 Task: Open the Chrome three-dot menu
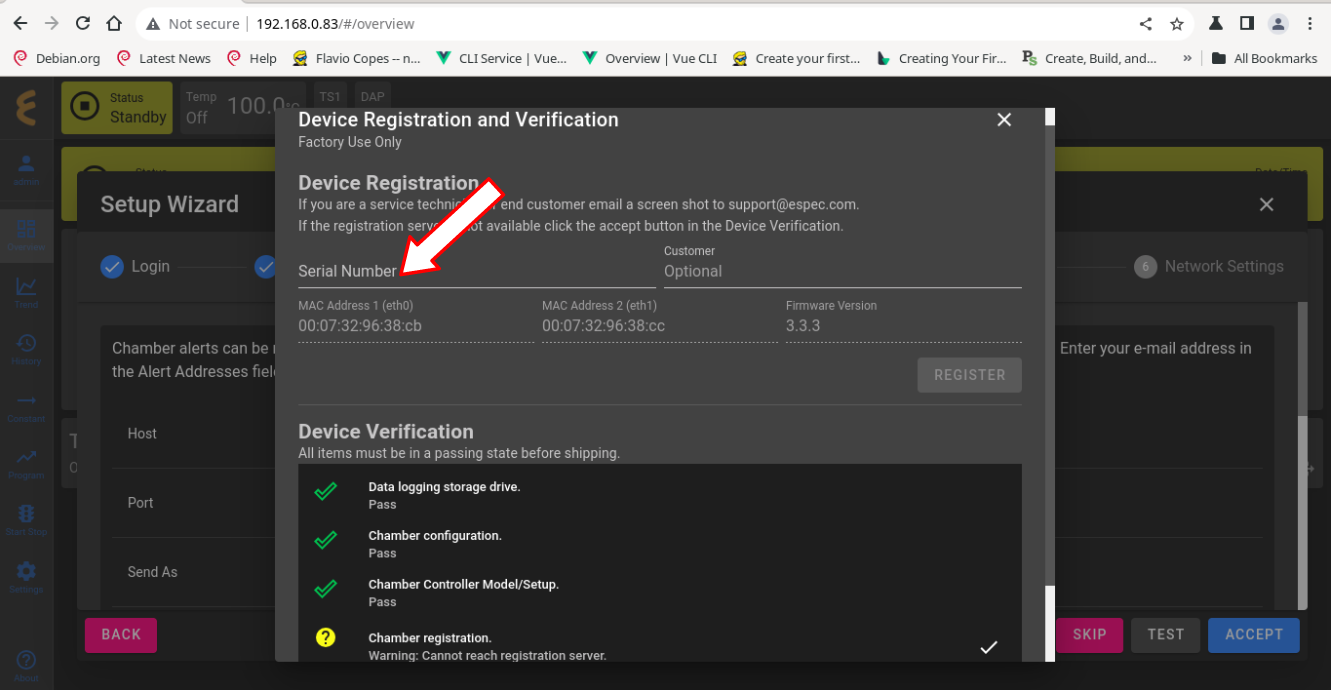(1311, 23)
